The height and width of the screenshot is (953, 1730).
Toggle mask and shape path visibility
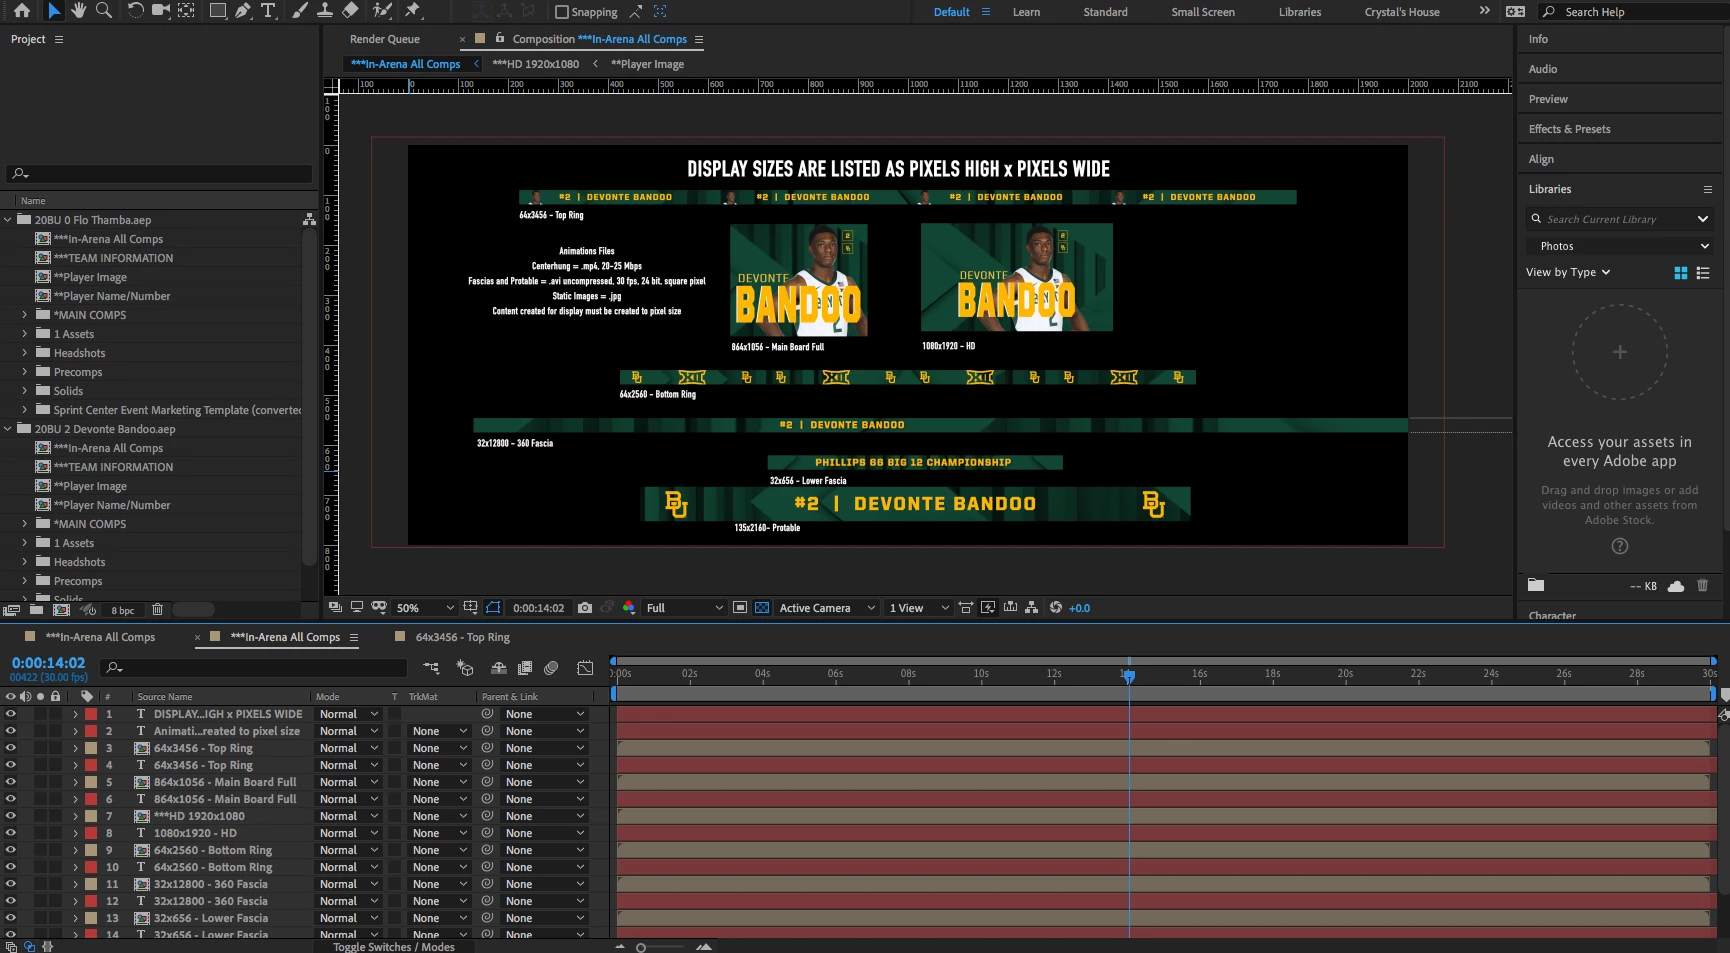[x=493, y=608]
